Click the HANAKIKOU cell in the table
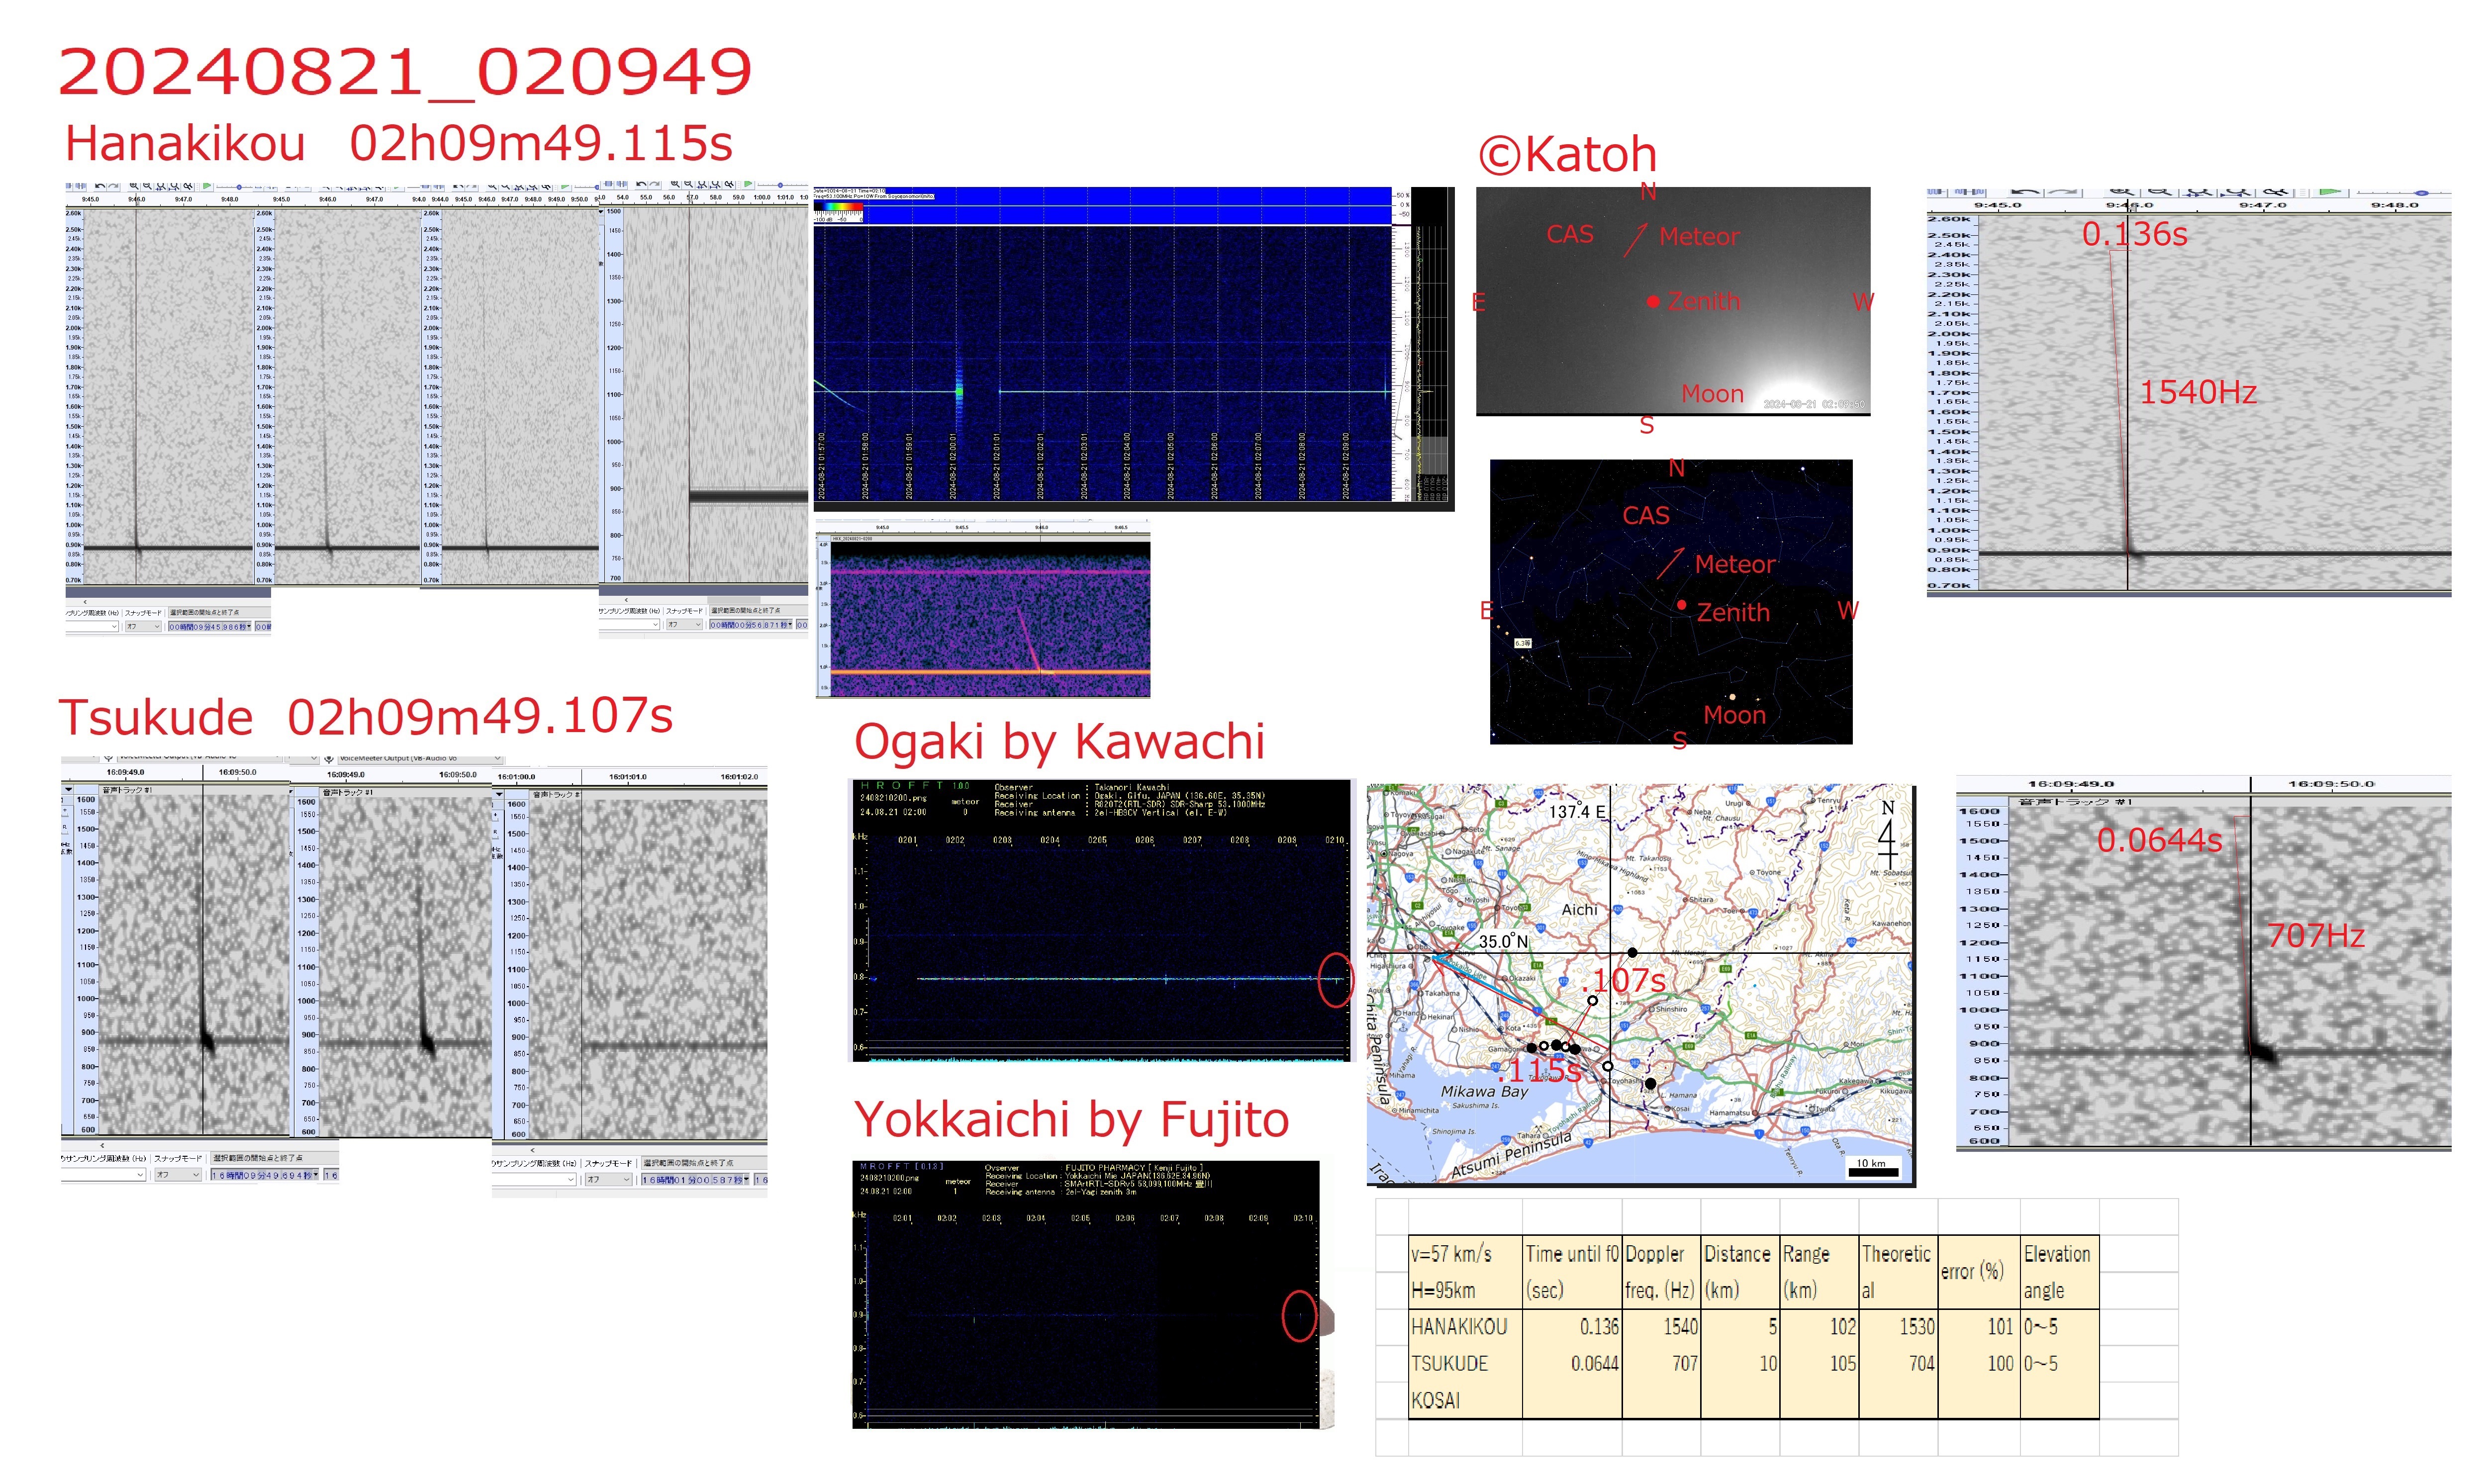This screenshot has width=2491, height=1484. 1459,1327
